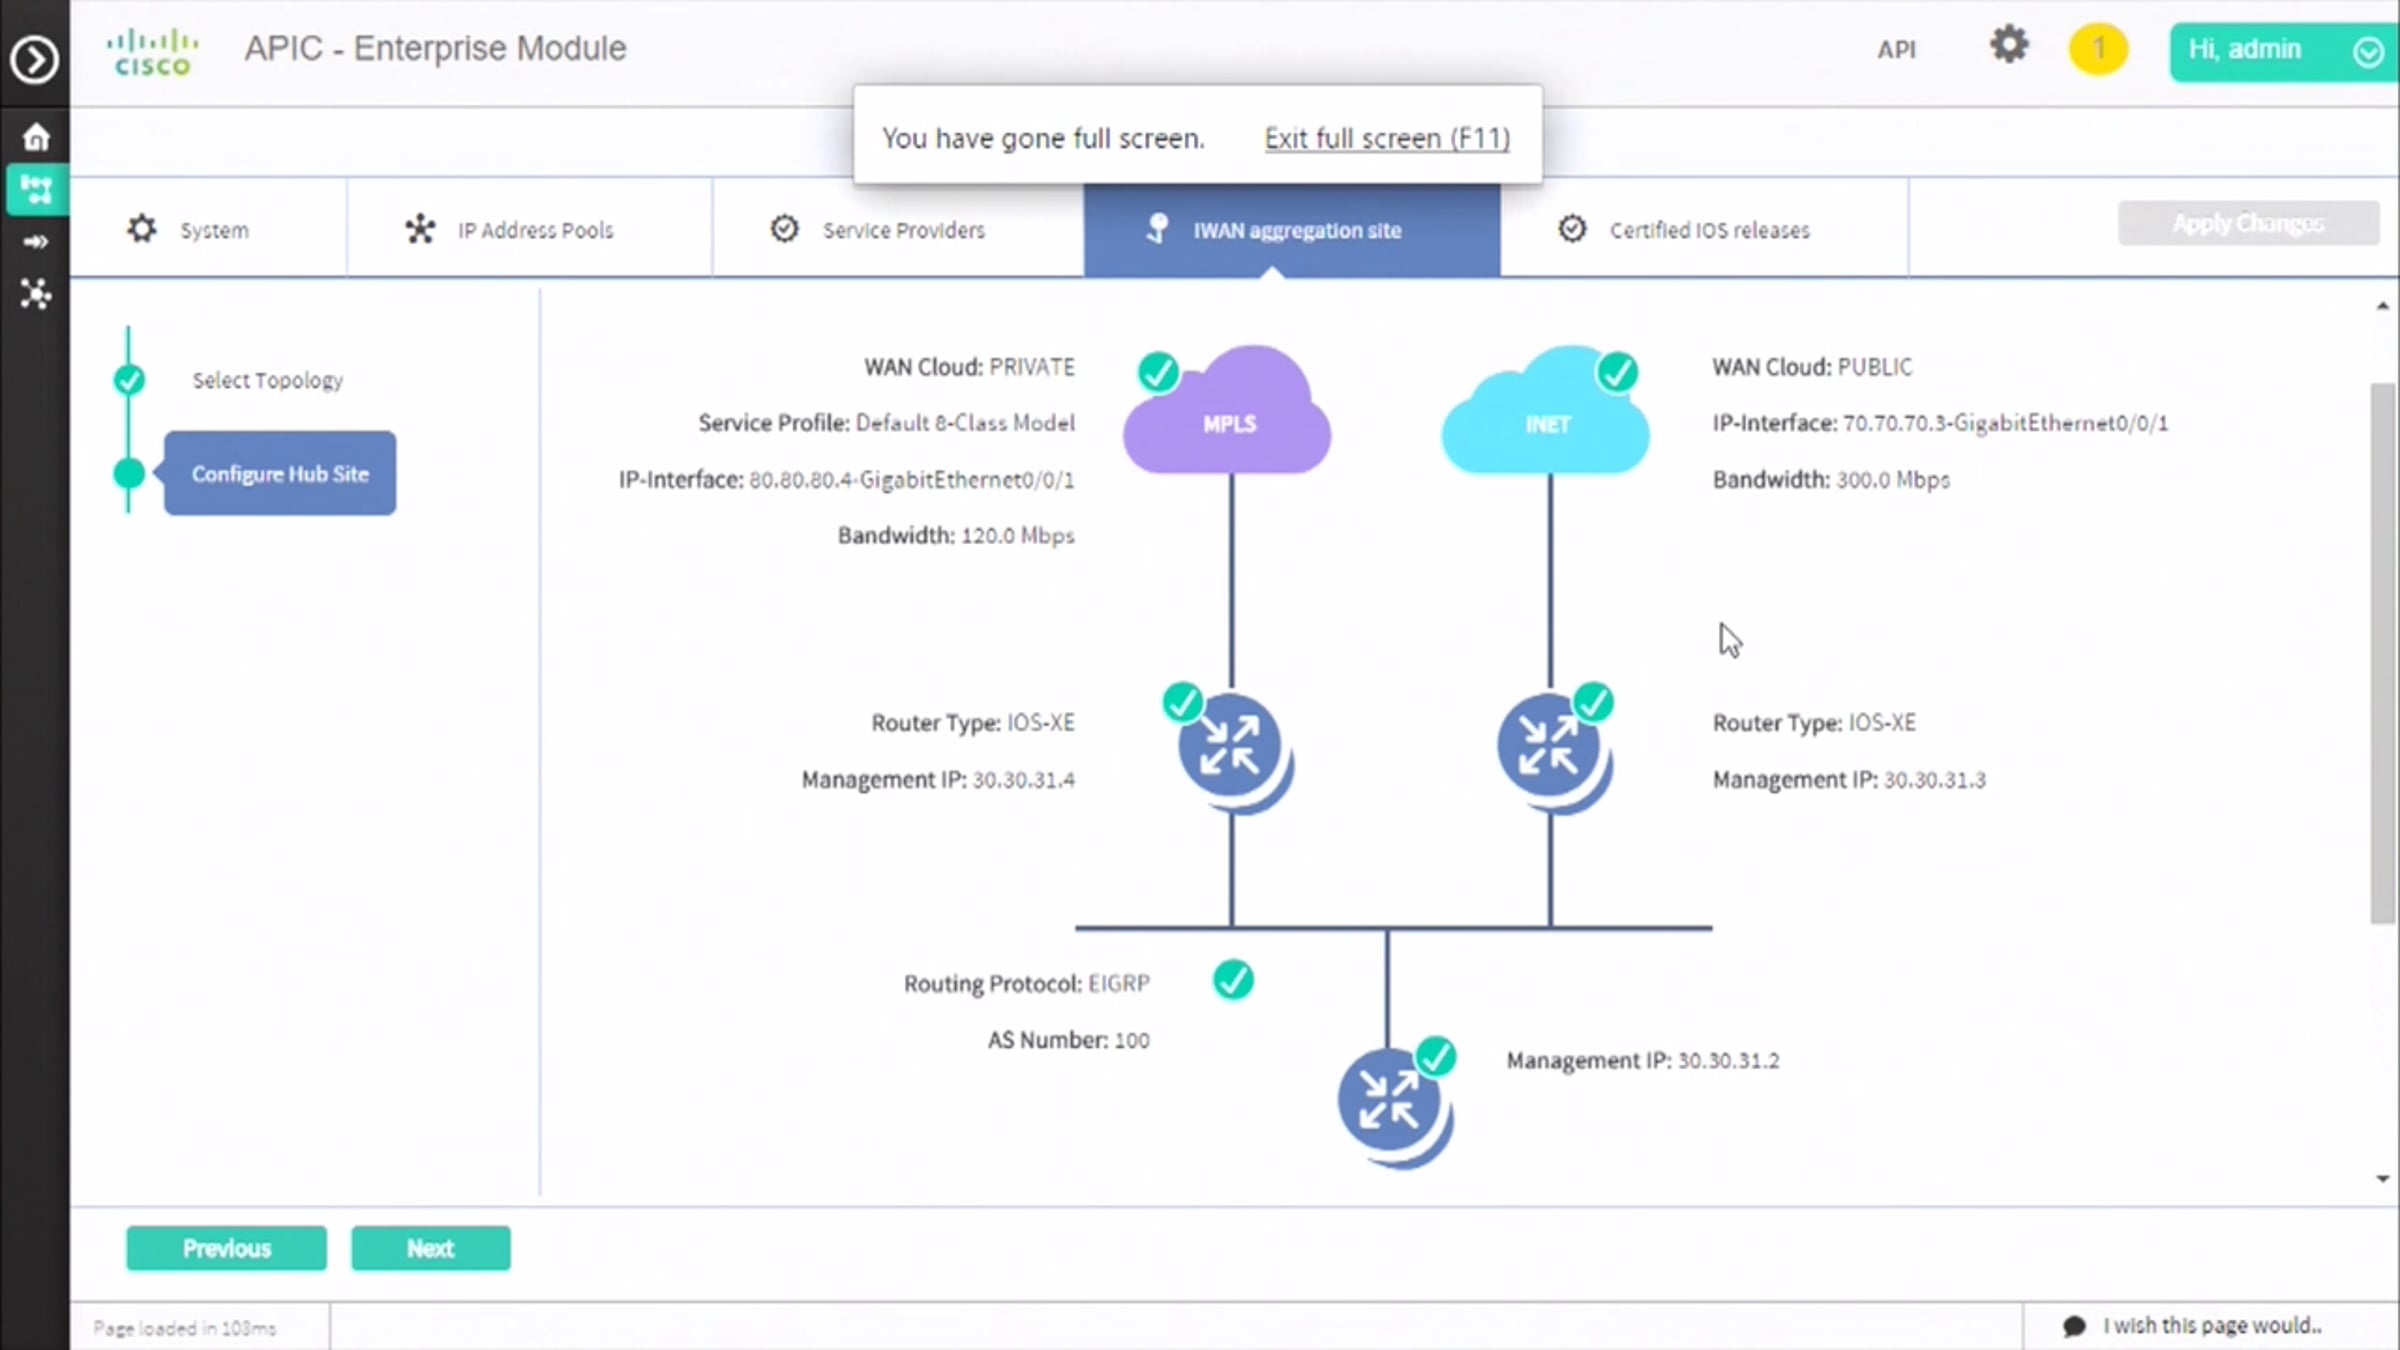Screen dimensions: 2400x1350
Task: Click the Cisco logo
Action: click(152, 52)
